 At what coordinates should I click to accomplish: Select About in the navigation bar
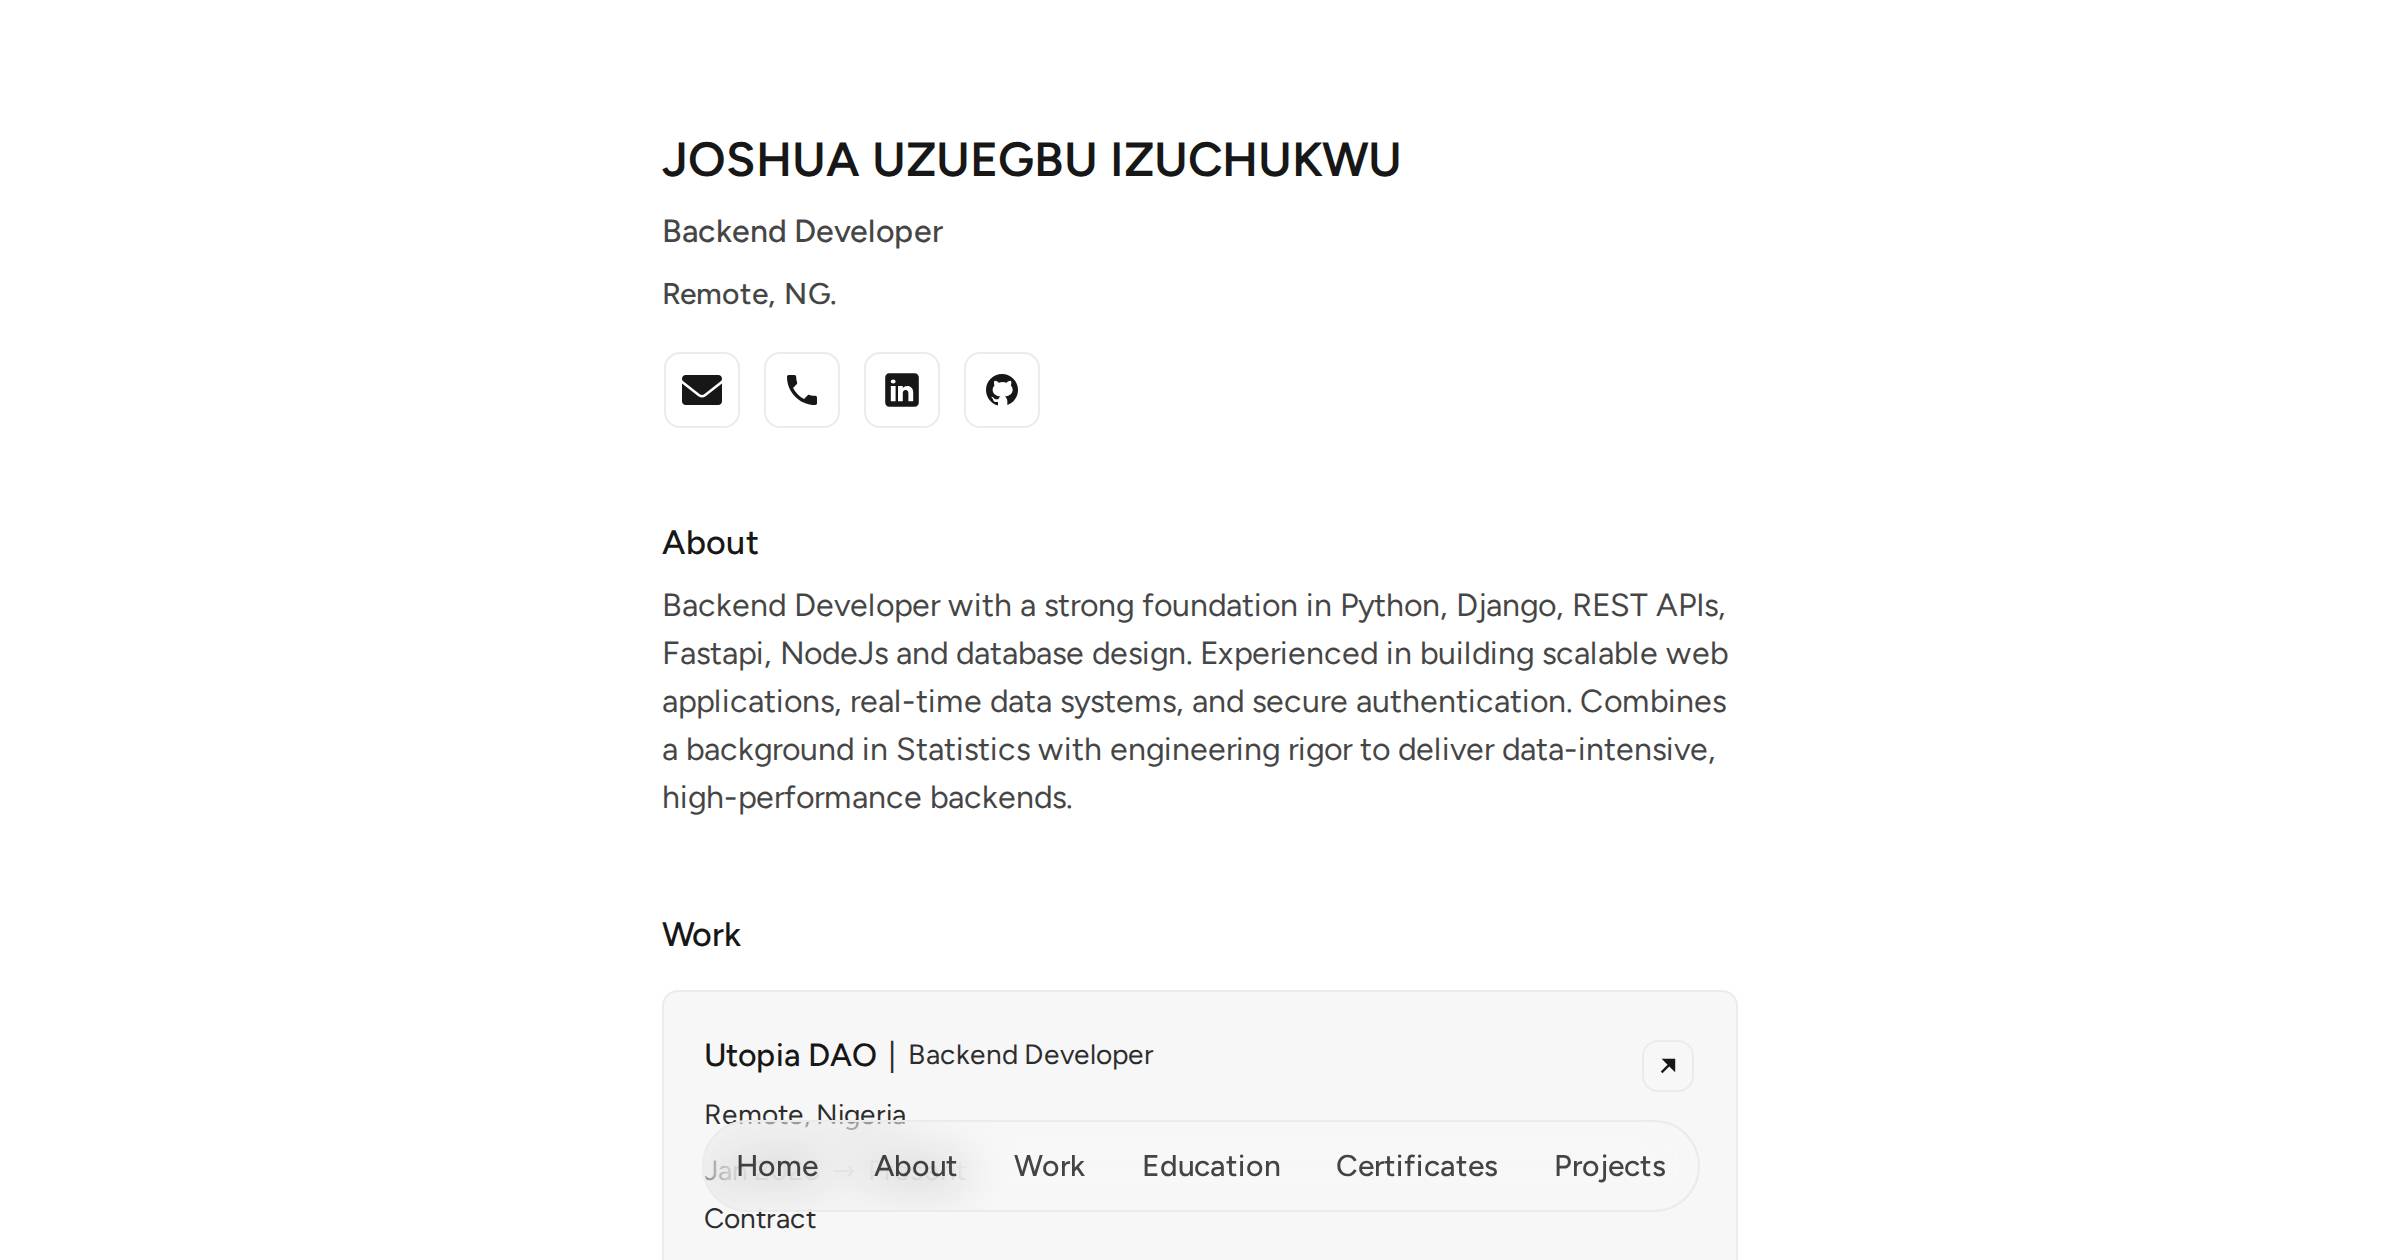[914, 1166]
